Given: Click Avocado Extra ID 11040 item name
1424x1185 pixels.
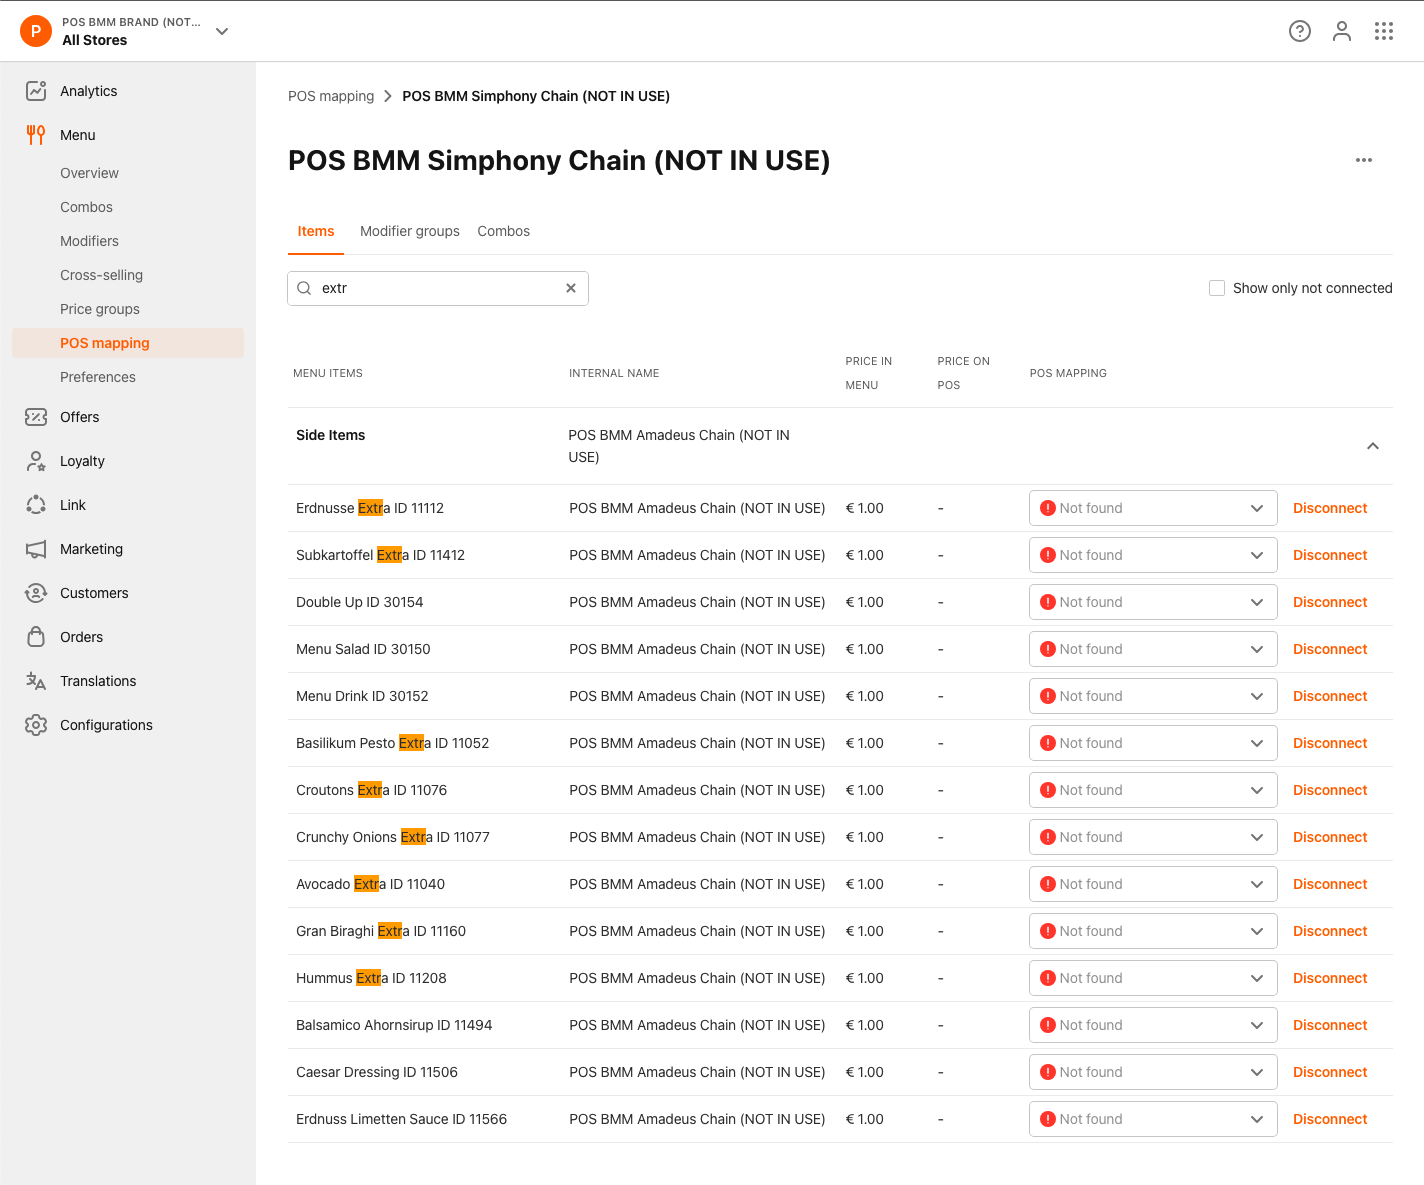Looking at the screenshot, I should pos(370,884).
